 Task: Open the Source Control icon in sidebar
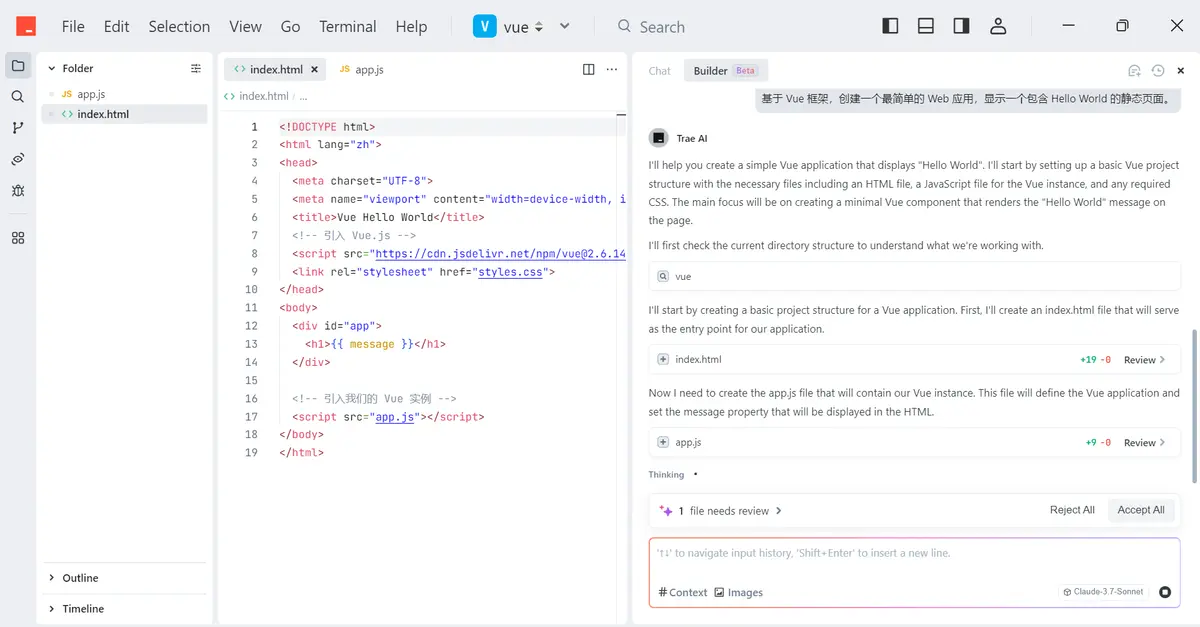(x=18, y=128)
